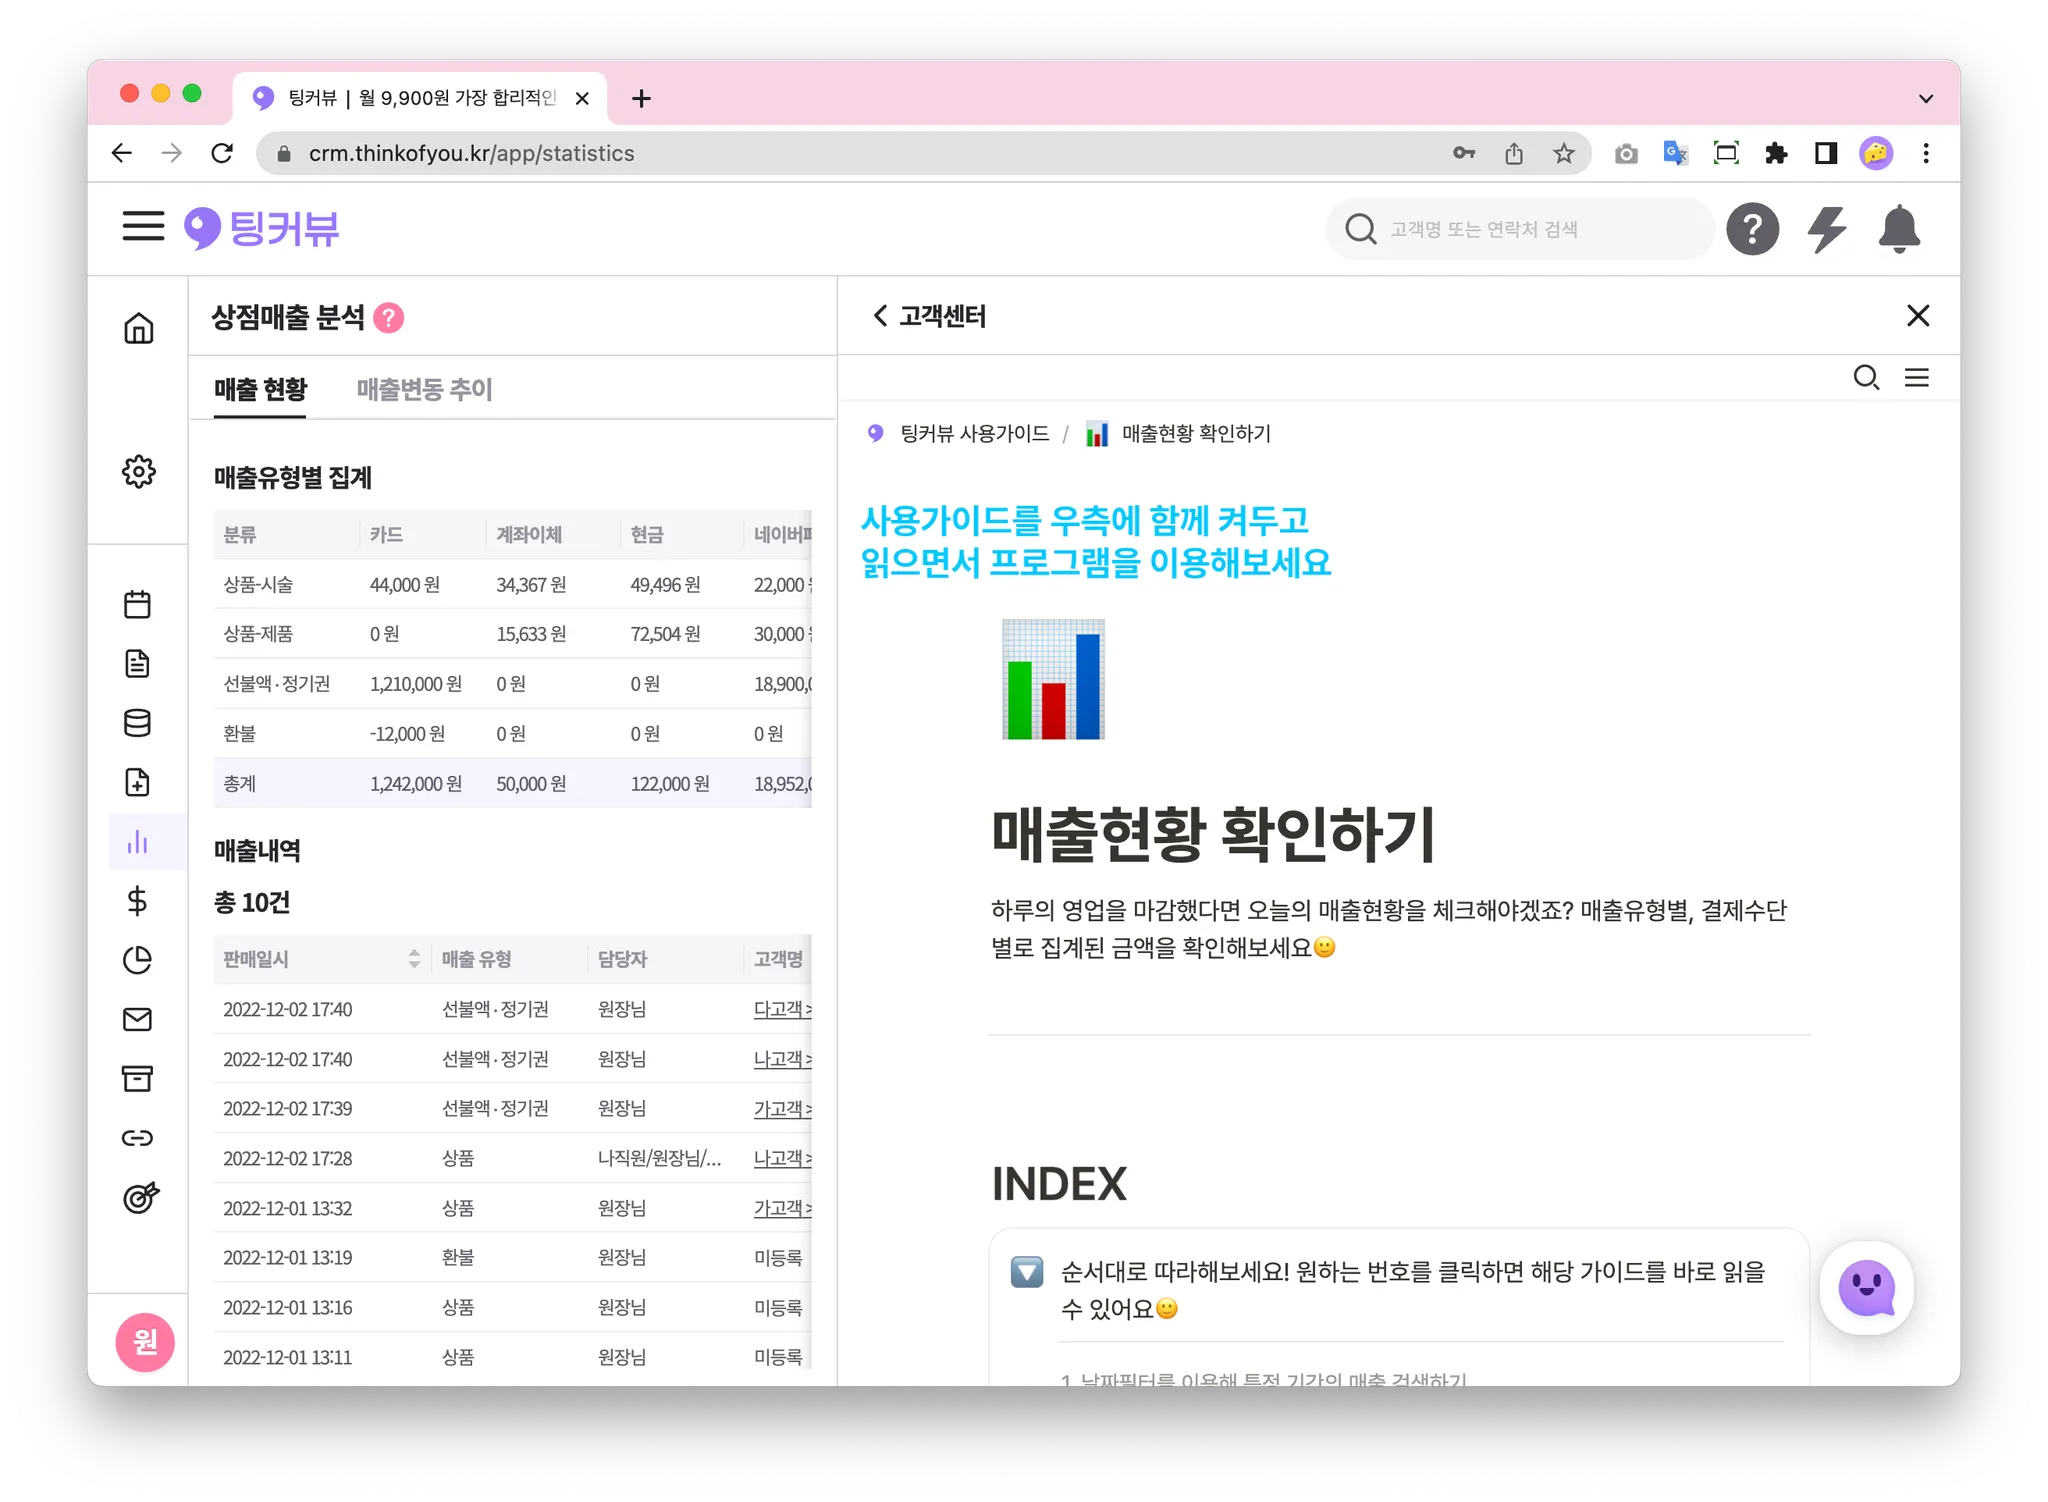Click the dollar sign sidebar icon
The width and height of the screenshot is (2048, 1502).
pos(138,901)
